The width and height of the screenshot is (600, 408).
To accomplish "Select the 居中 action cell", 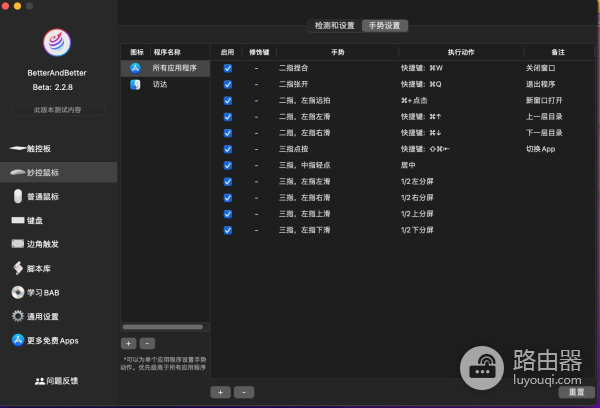I will [408, 165].
